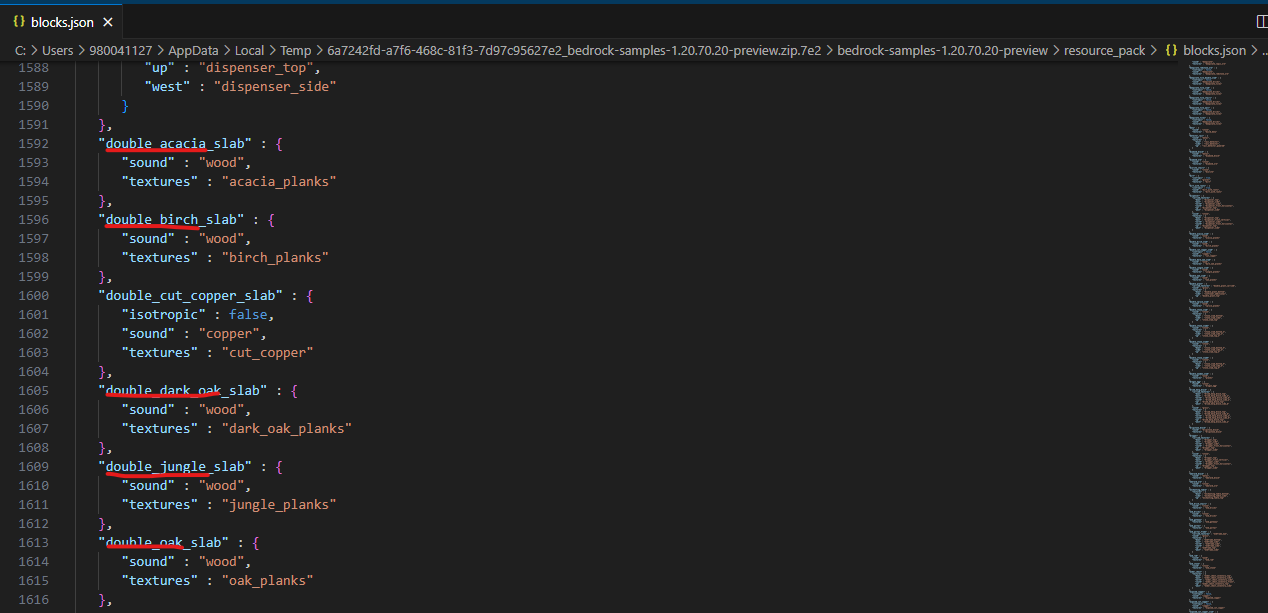The height and width of the screenshot is (613, 1268).
Task: Click the blocks.json breadcrumb item
Action: coord(1214,50)
